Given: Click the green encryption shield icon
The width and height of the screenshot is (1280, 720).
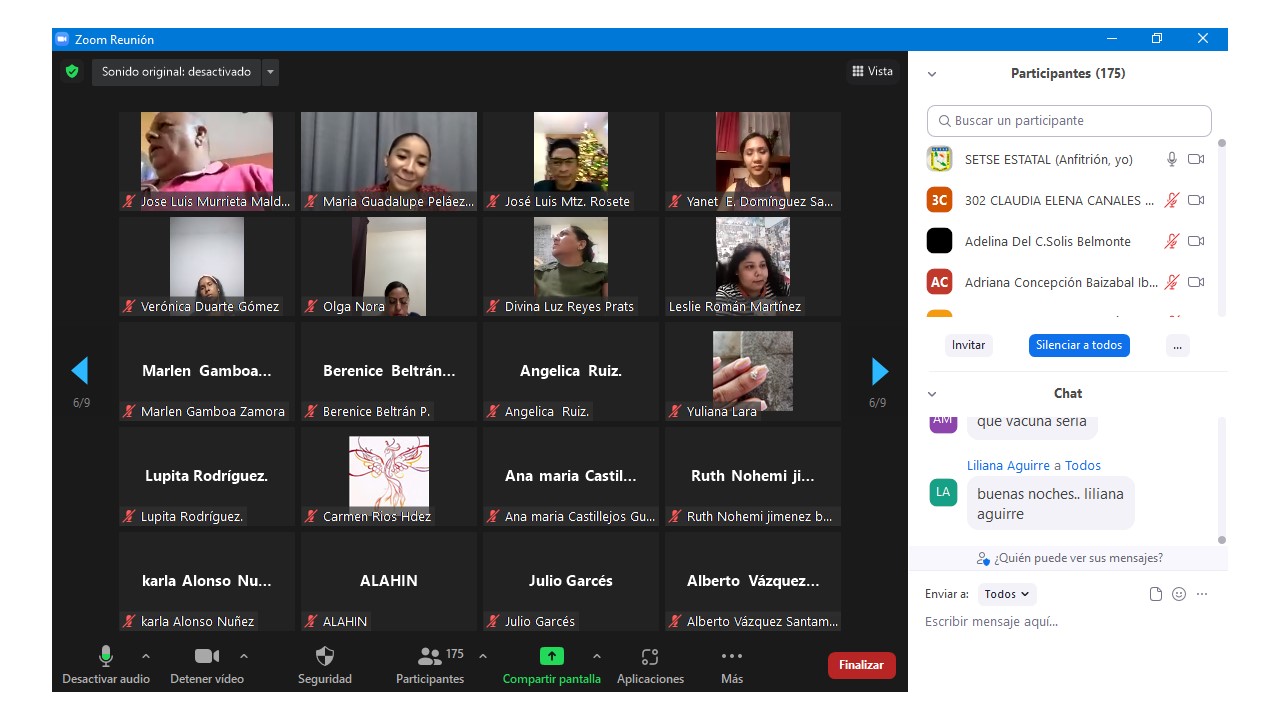Looking at the screenshot, I should click(x=72, y=72).
